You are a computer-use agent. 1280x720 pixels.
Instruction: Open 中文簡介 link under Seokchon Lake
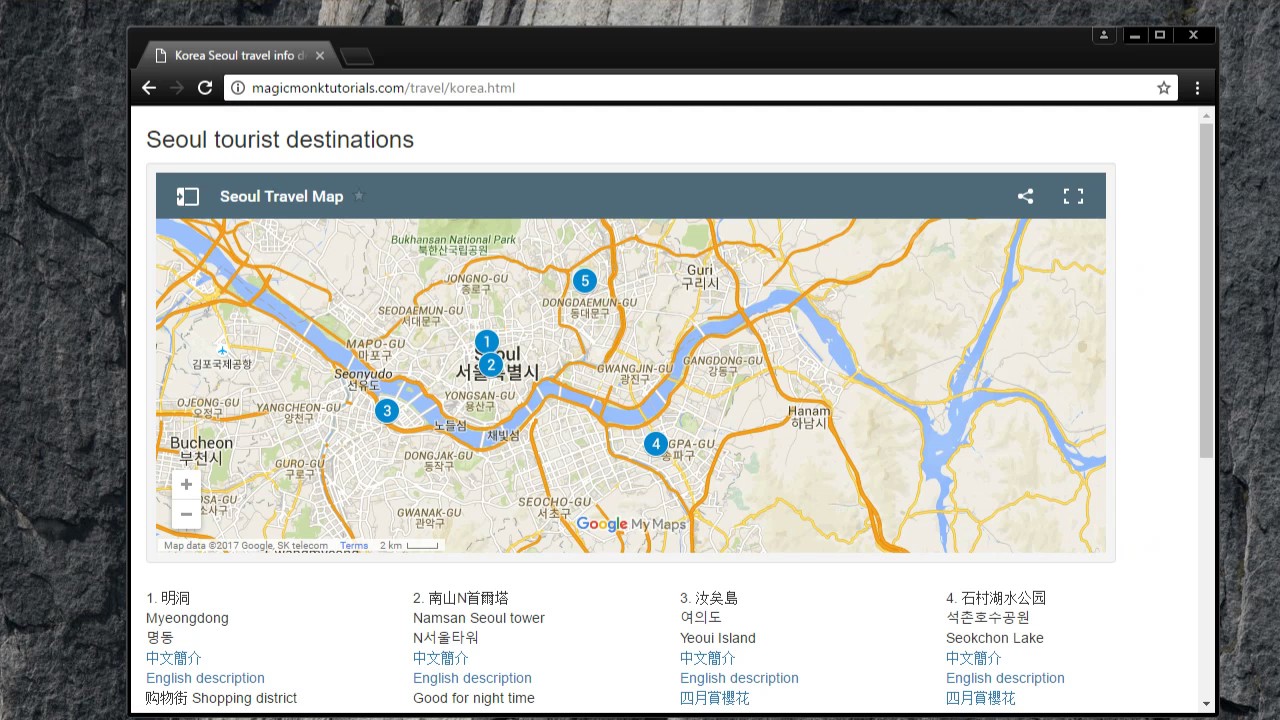(x=974, y=658)
